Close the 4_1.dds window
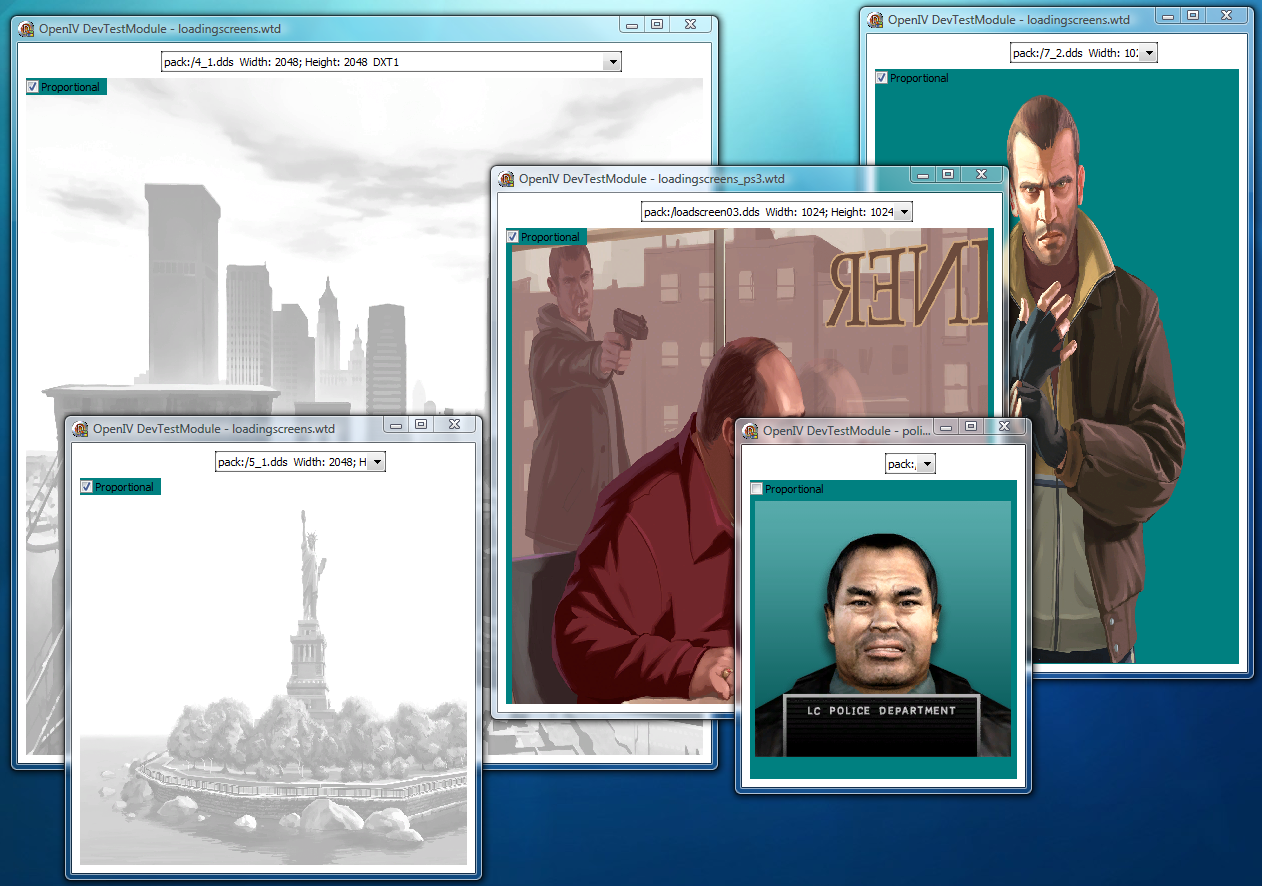Viewport: 1262px width, 886px height. coord(691,25)
